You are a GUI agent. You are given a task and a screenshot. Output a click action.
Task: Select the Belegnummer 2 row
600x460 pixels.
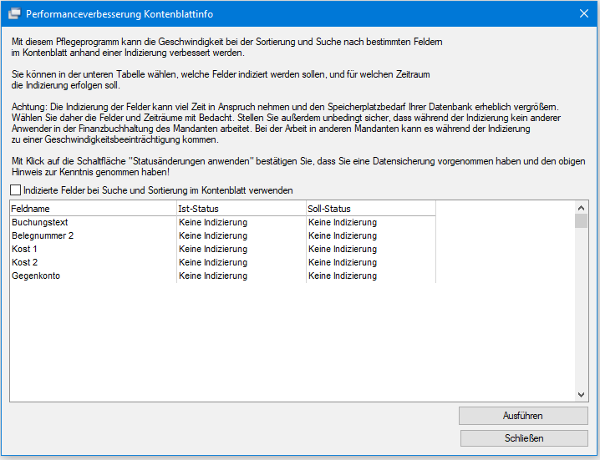click(223, 236)
